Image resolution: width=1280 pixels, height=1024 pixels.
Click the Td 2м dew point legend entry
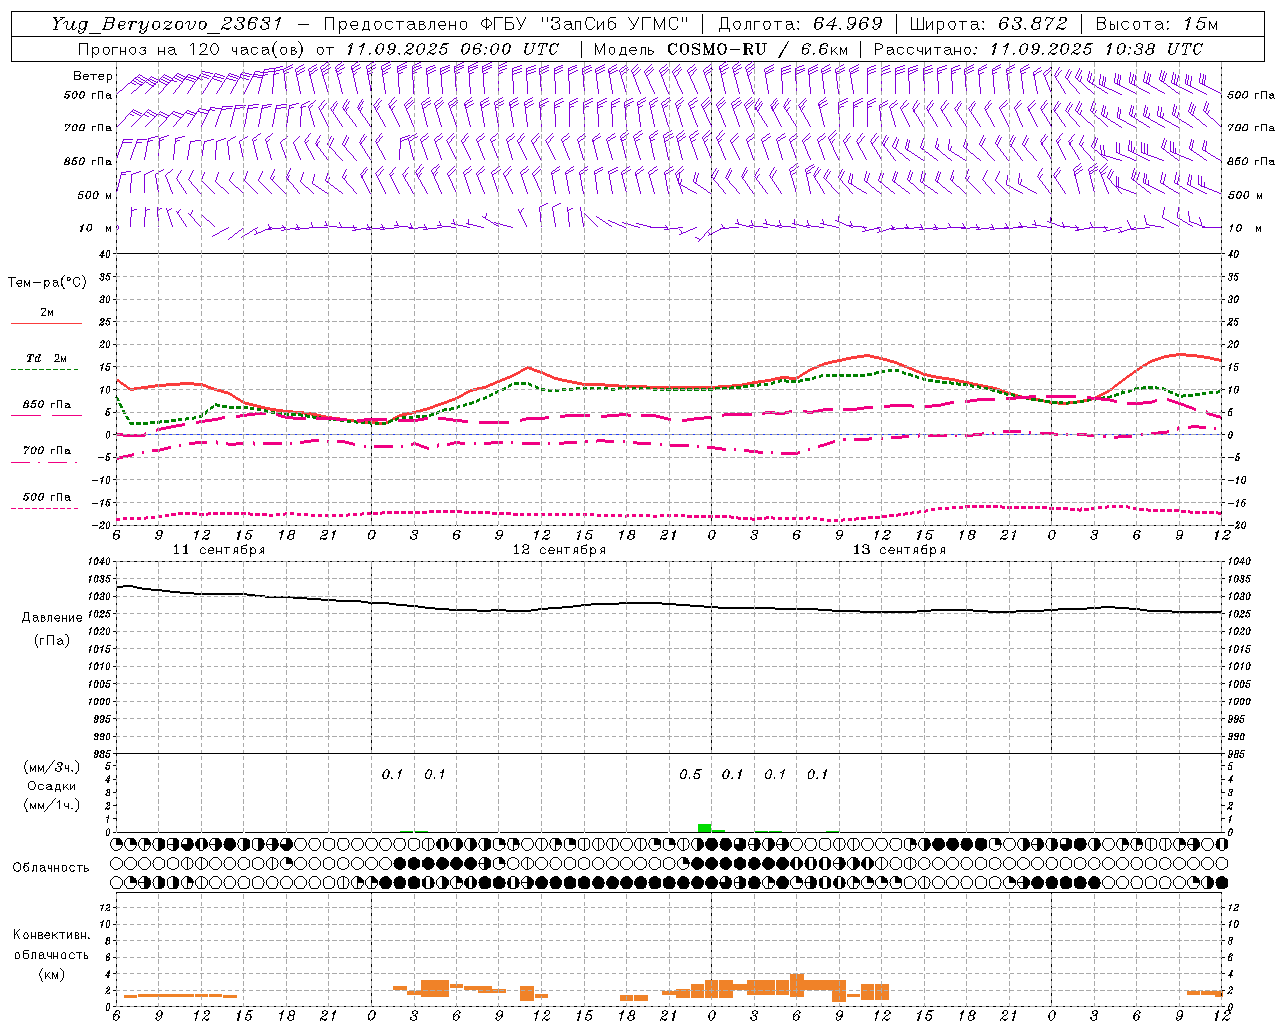(46, 358)
